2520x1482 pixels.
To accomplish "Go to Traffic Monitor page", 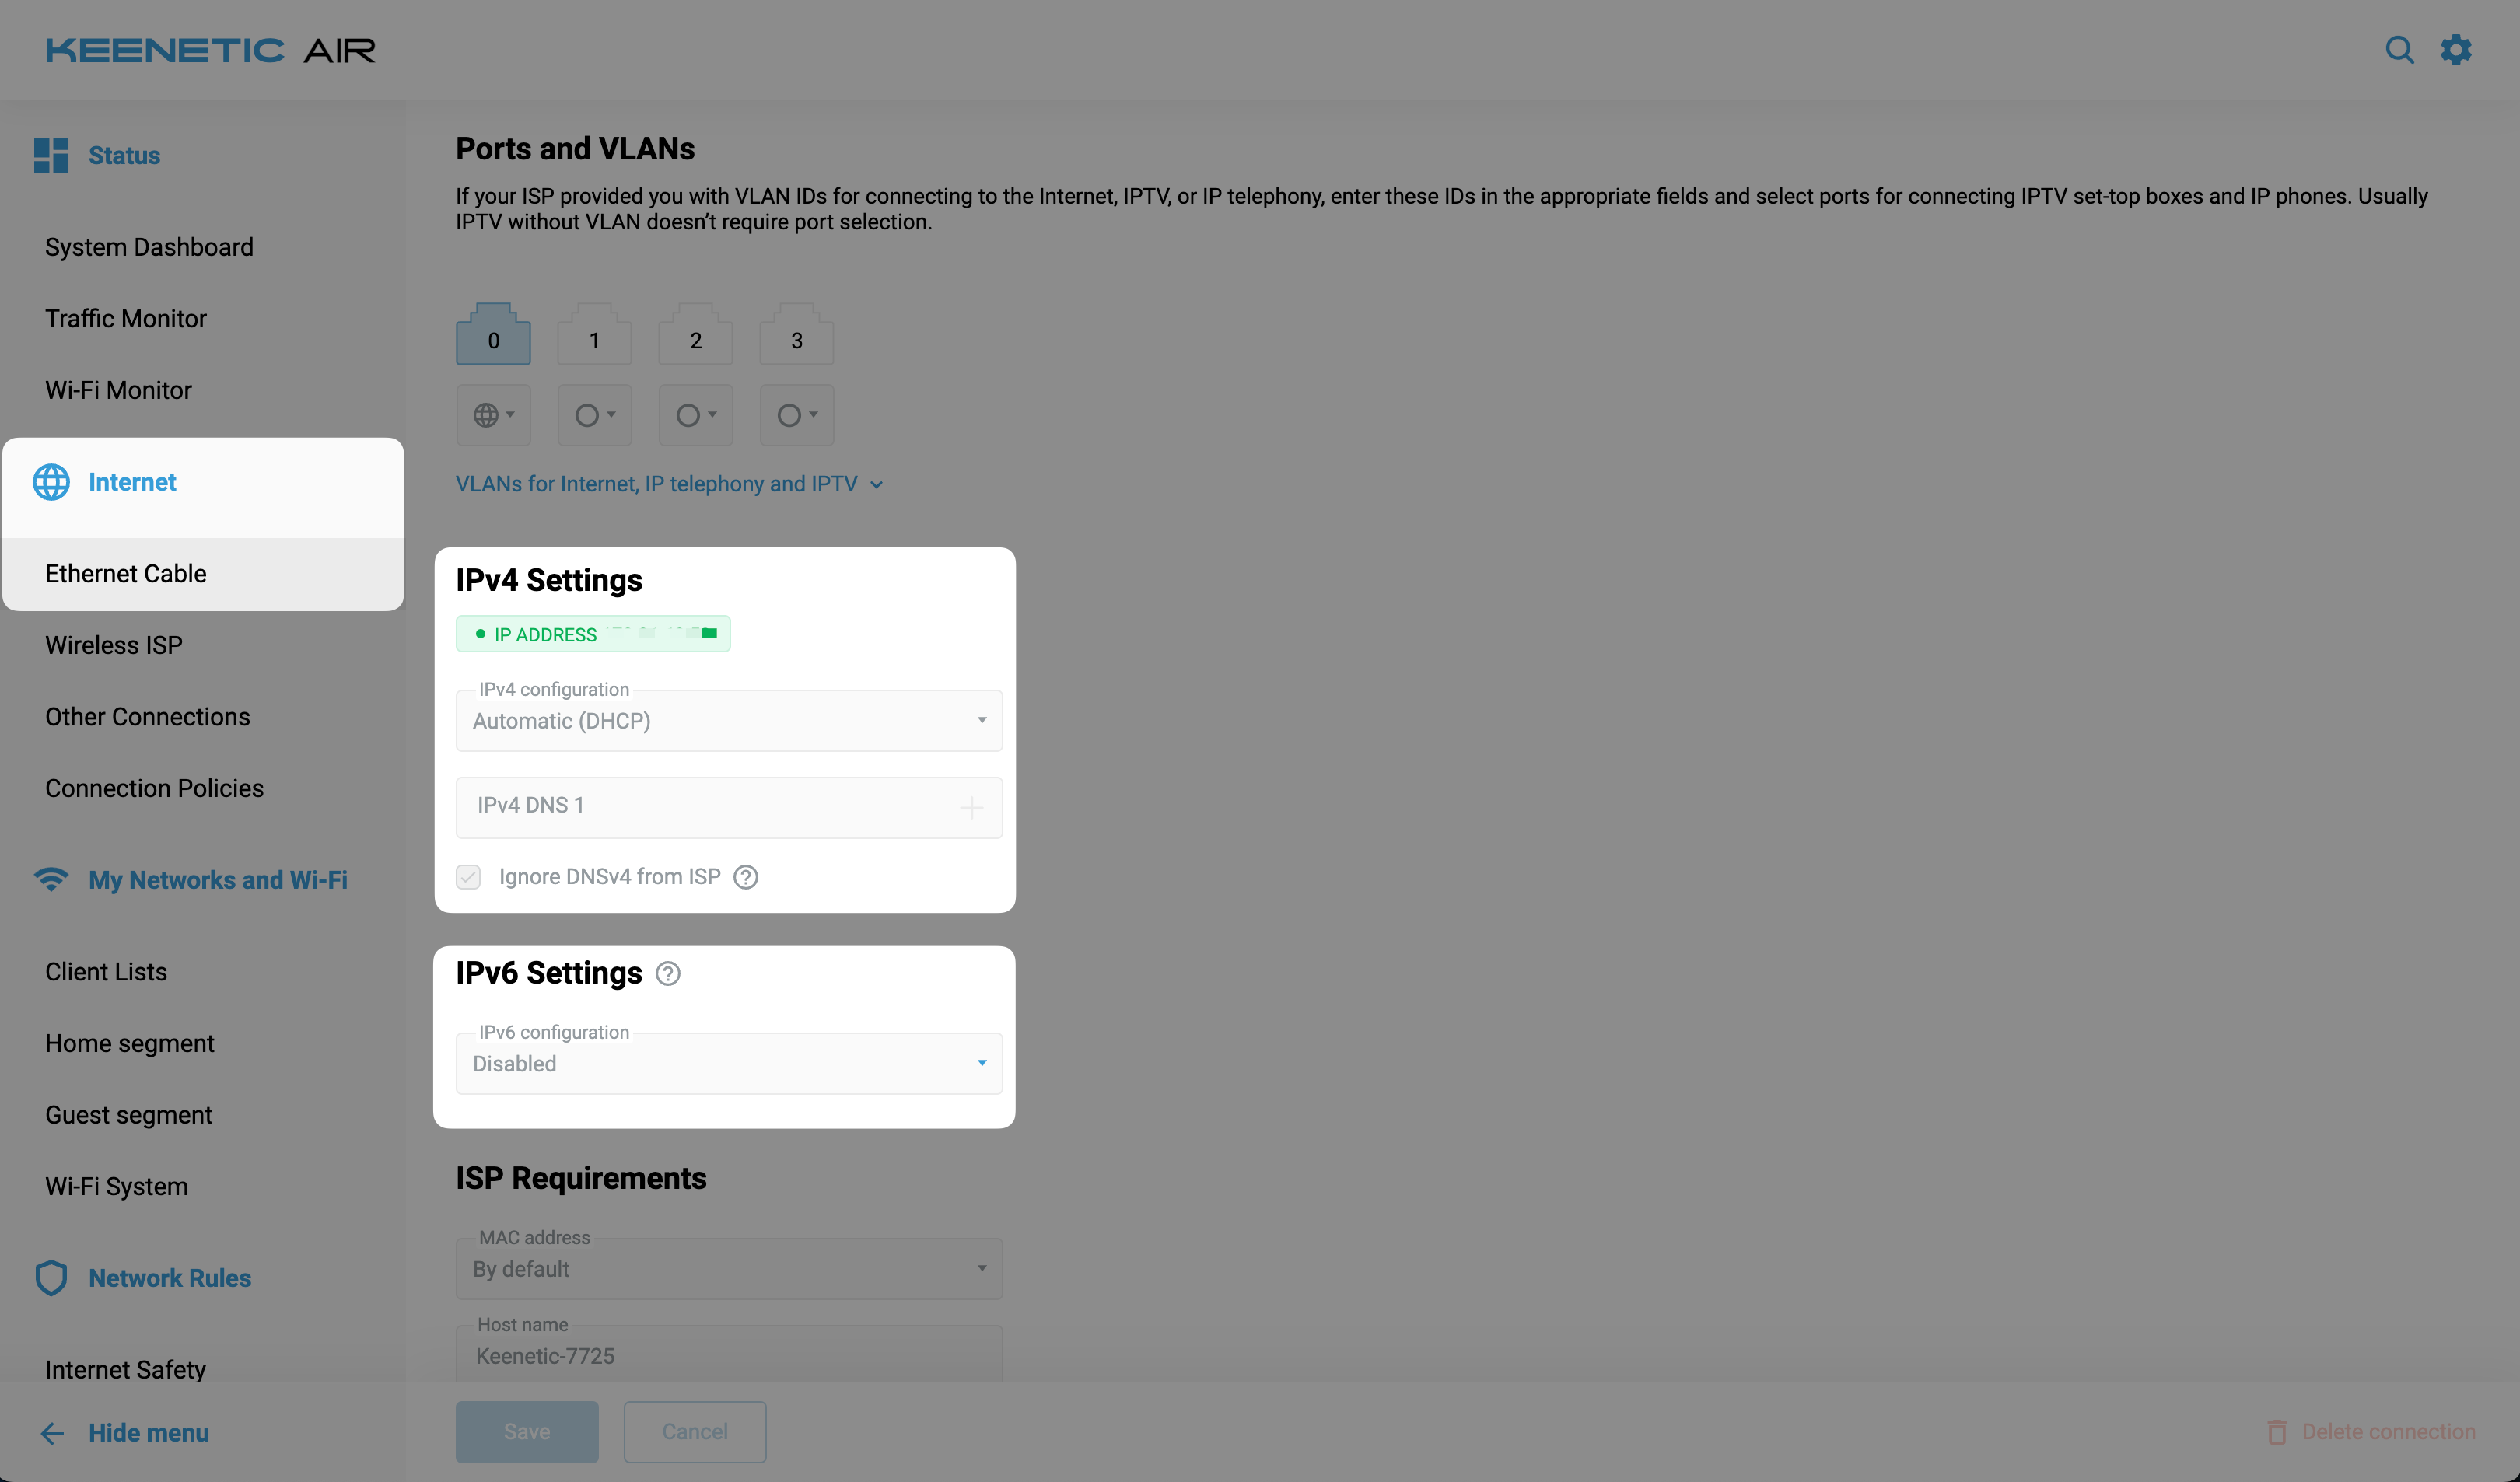I will 126,318.
